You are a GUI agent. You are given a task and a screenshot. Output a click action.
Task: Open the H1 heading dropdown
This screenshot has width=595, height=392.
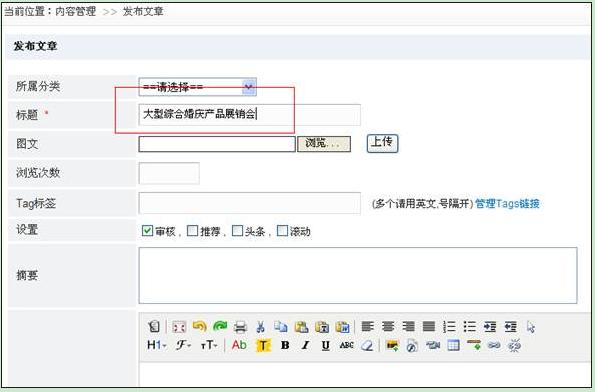click(x=157, y=345)
